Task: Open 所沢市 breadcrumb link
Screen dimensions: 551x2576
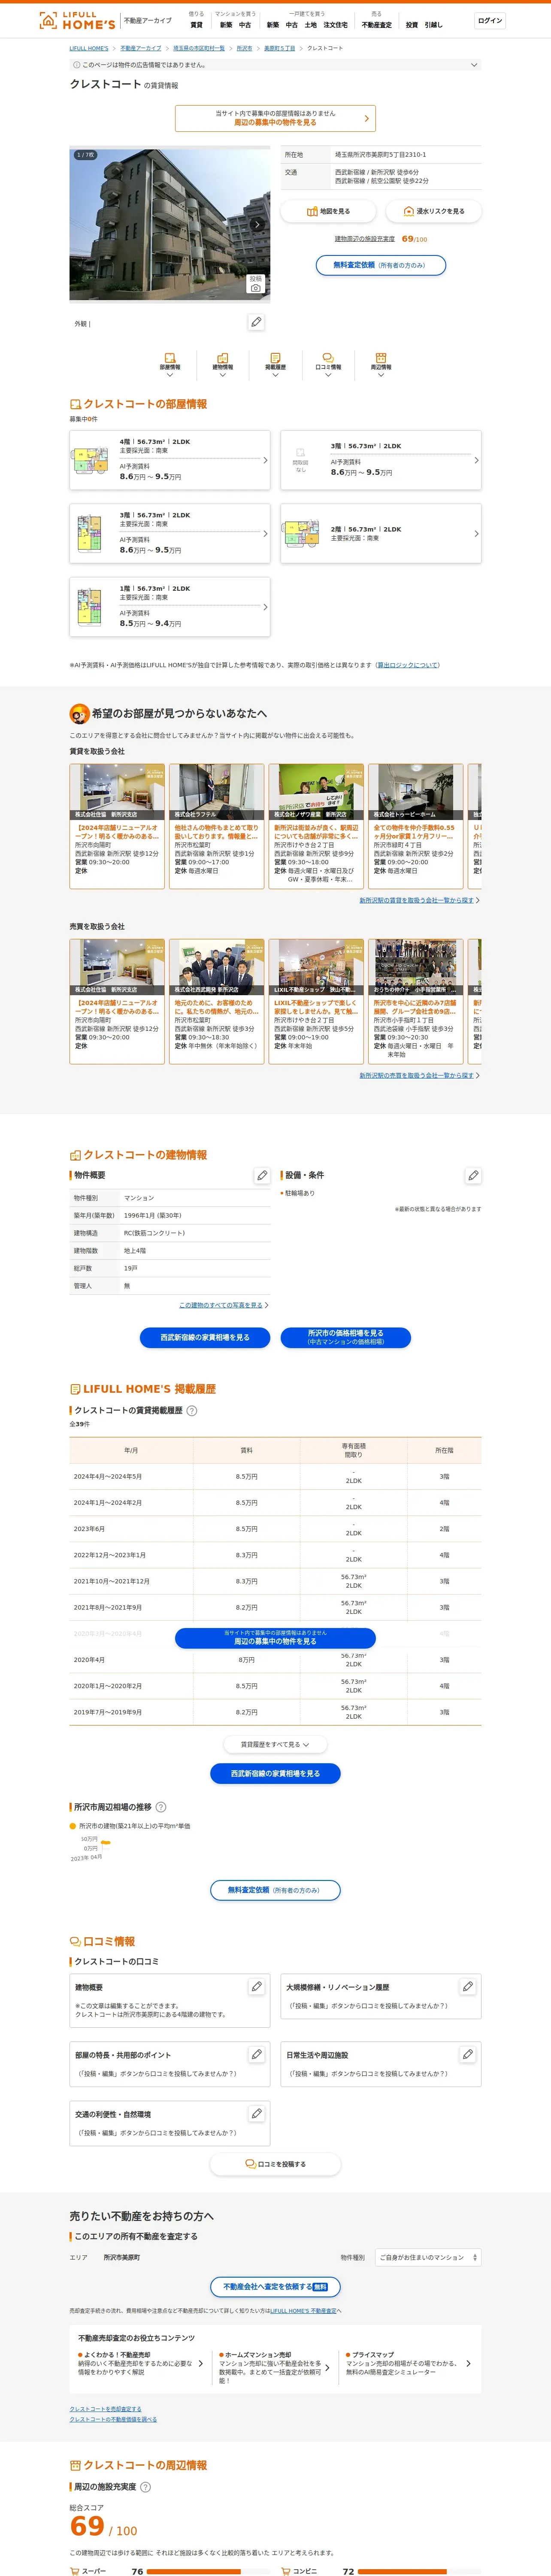Action: (x=244, y=48)
